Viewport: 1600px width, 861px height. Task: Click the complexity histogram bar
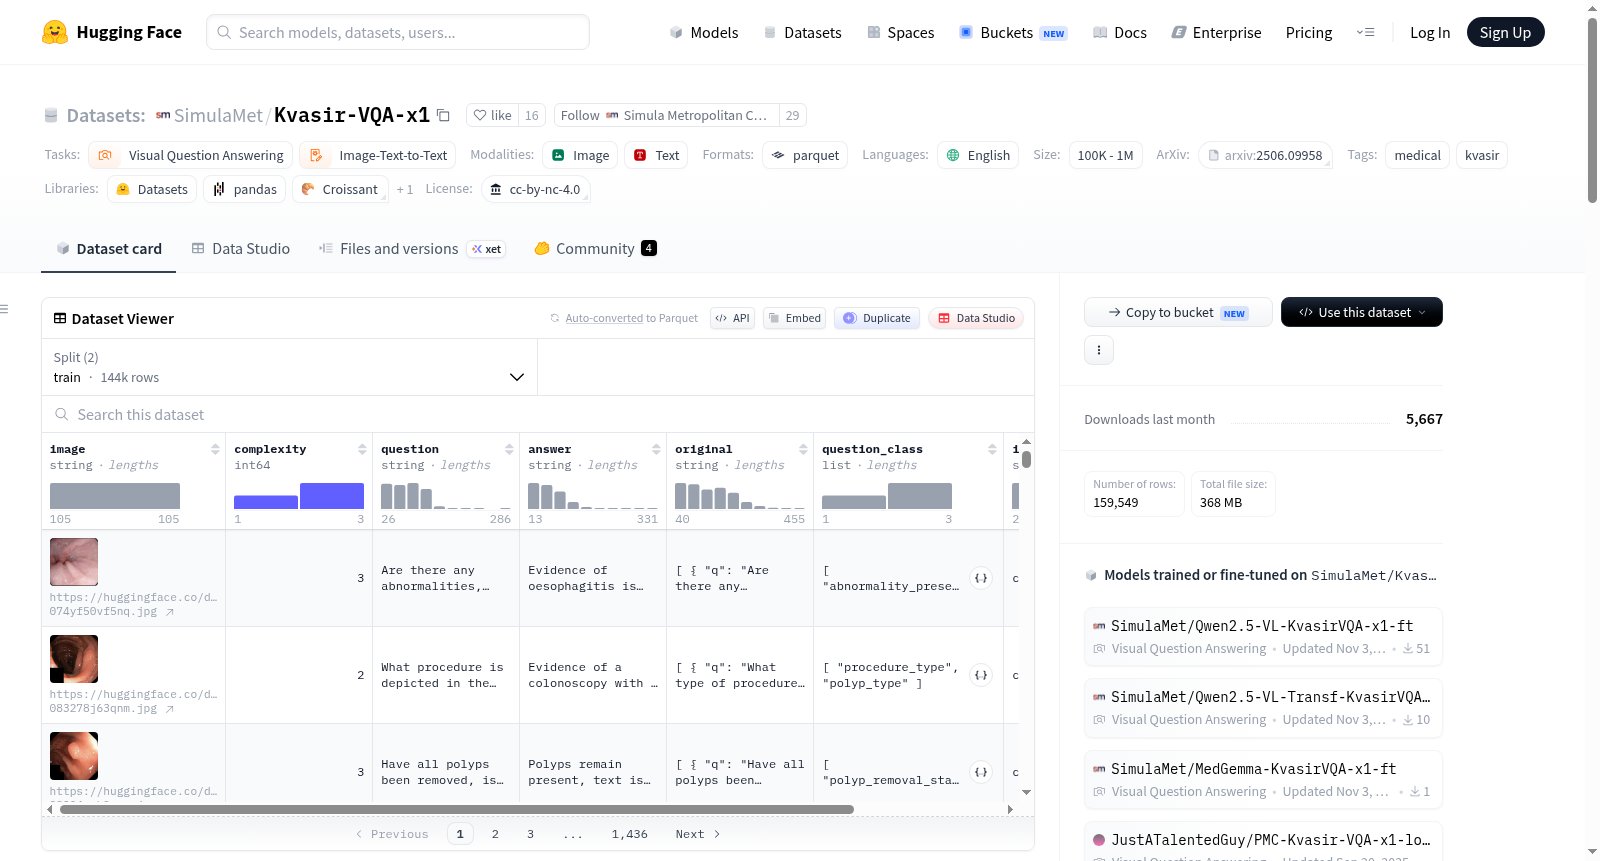click(x=299, y=496)
